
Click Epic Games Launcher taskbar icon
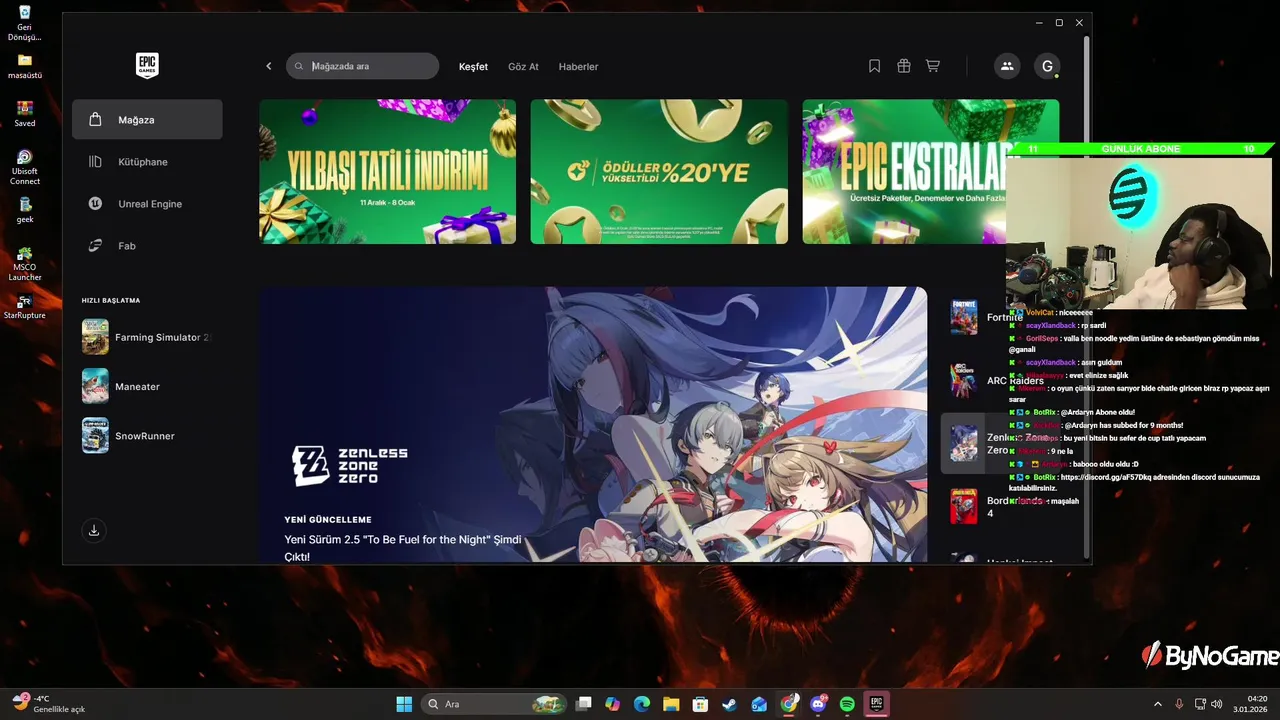click(876, 704)
